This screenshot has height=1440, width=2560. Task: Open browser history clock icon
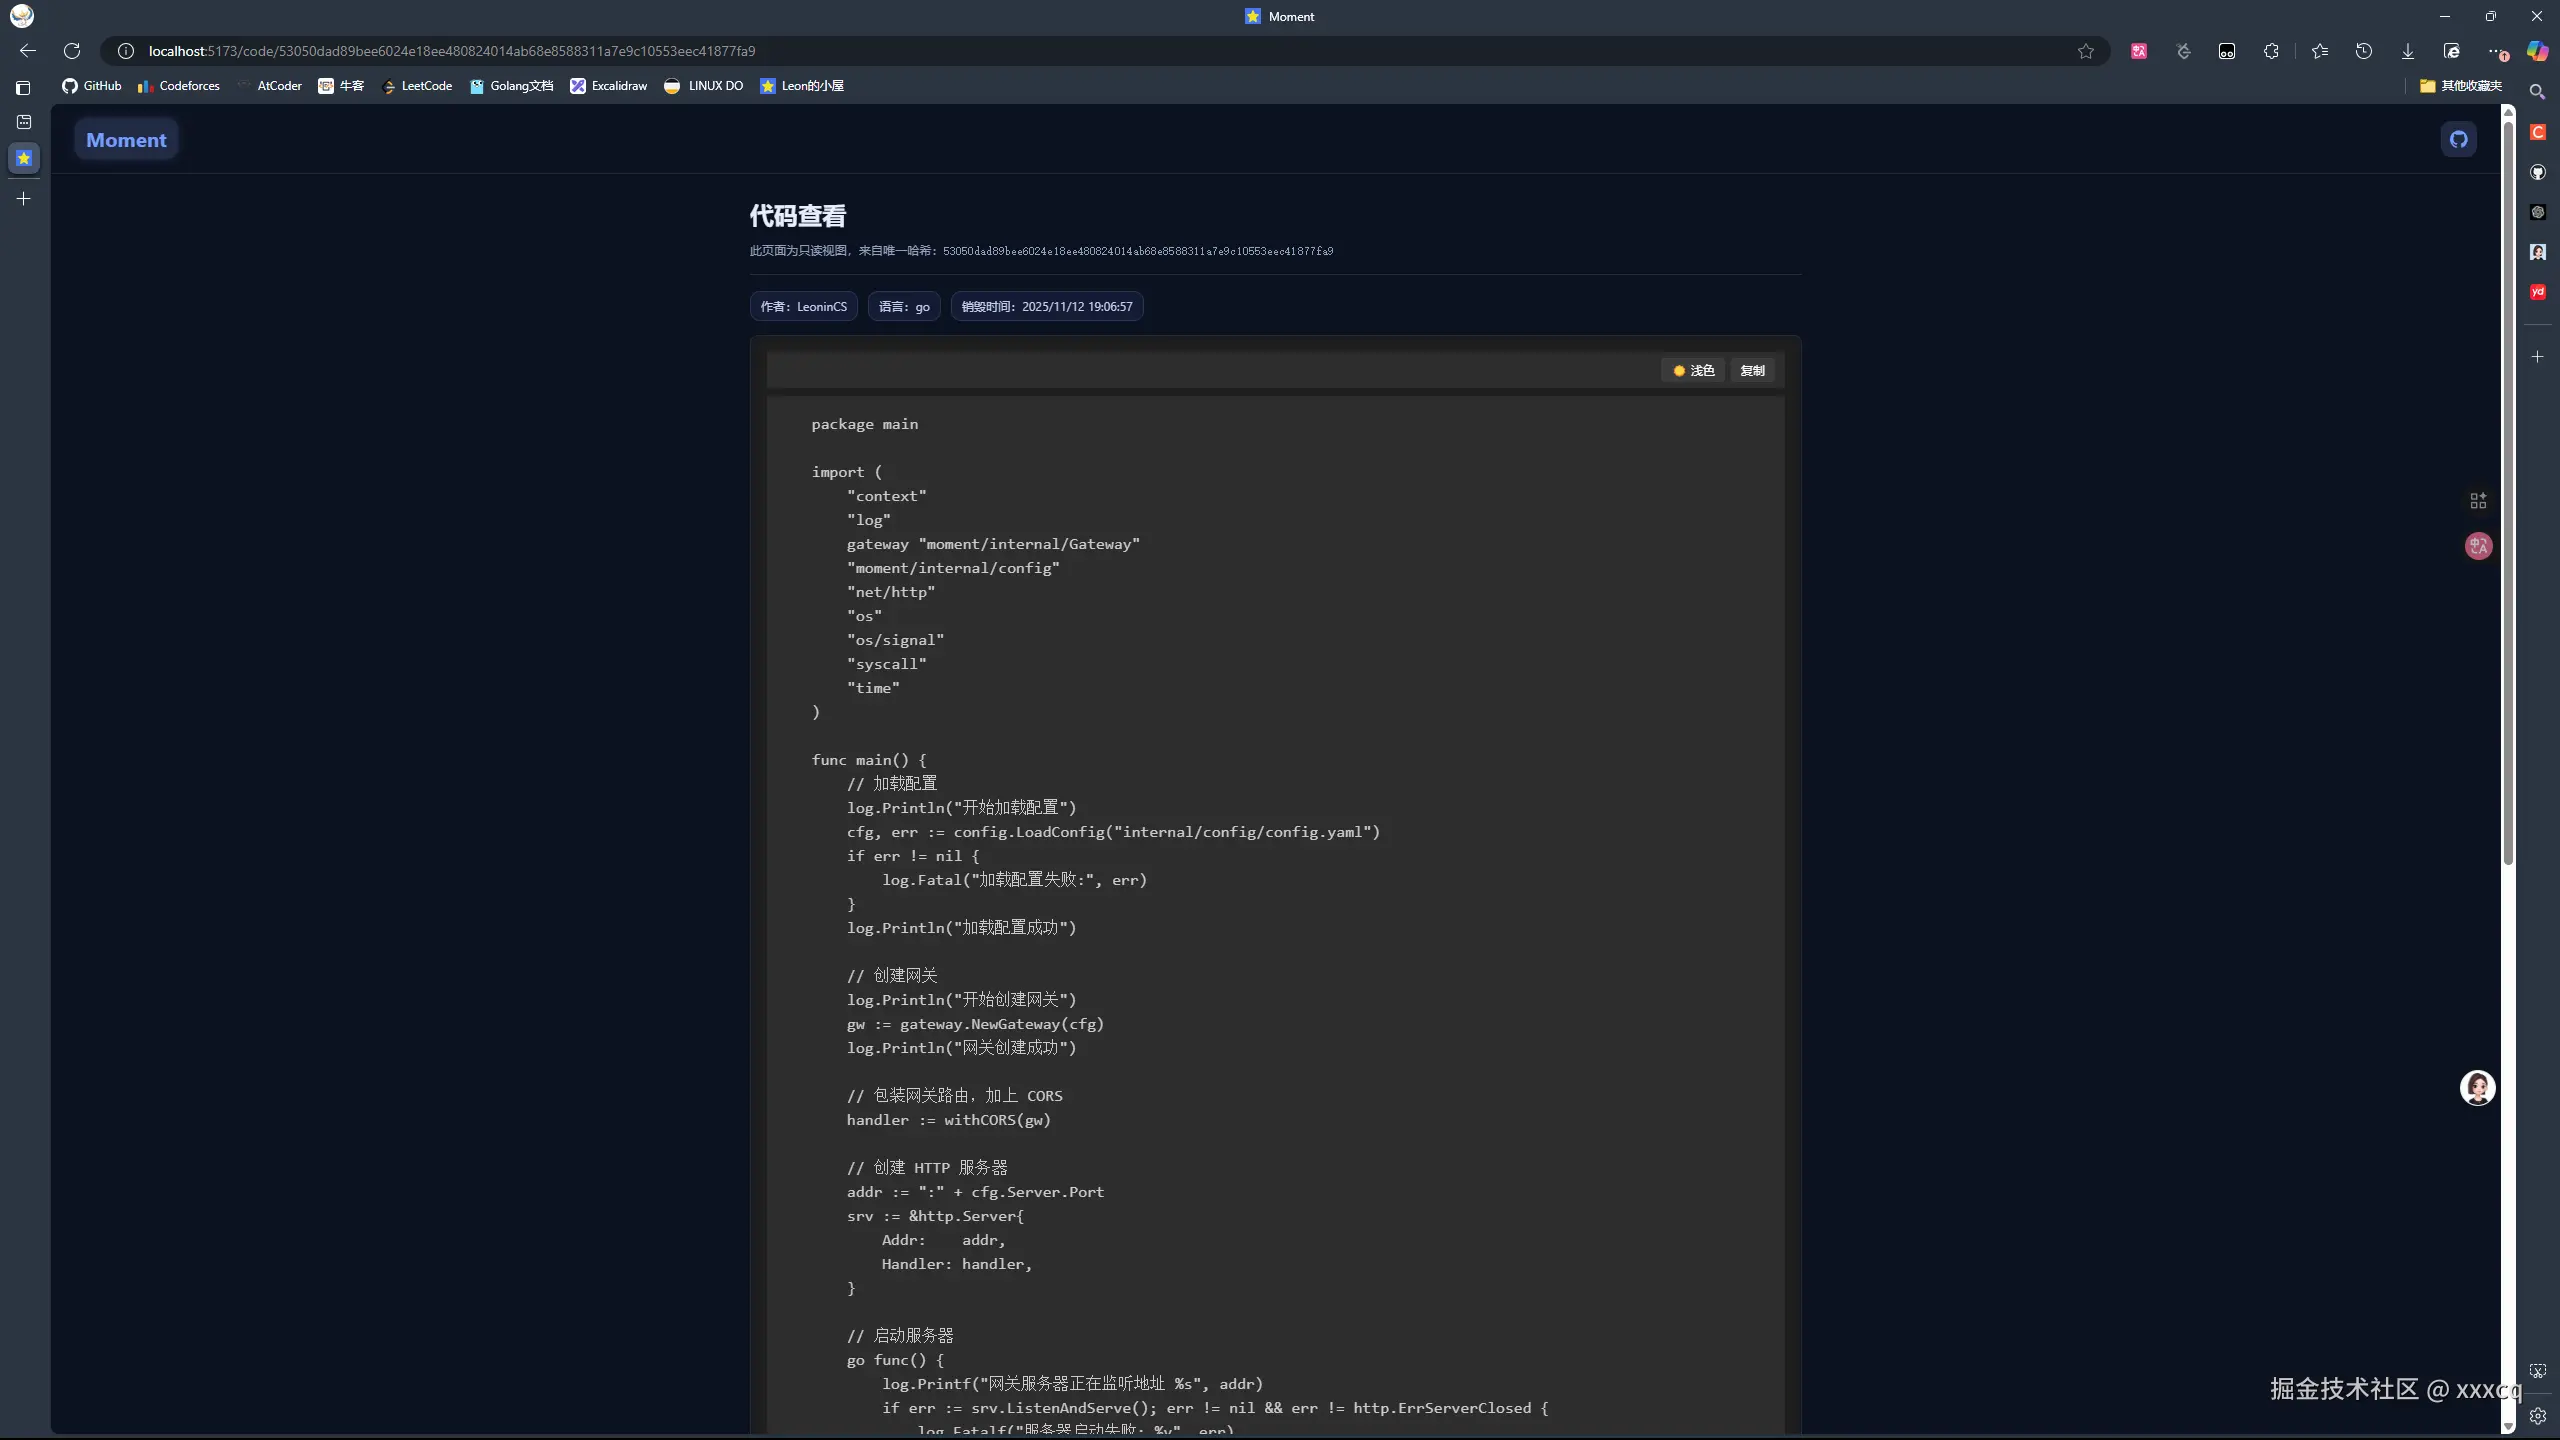[2363, 51]
